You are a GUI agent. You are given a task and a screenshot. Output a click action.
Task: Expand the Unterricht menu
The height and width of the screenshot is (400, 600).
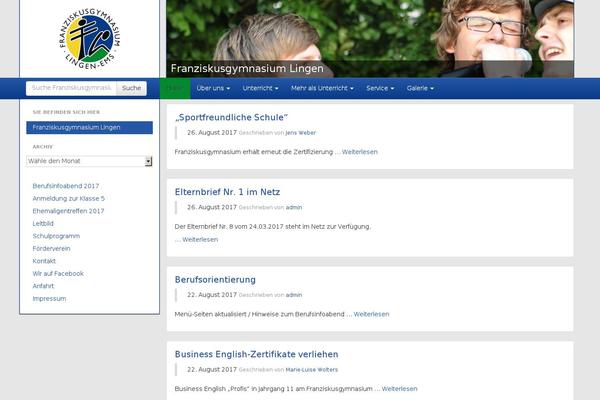click(x=261, y=88)
